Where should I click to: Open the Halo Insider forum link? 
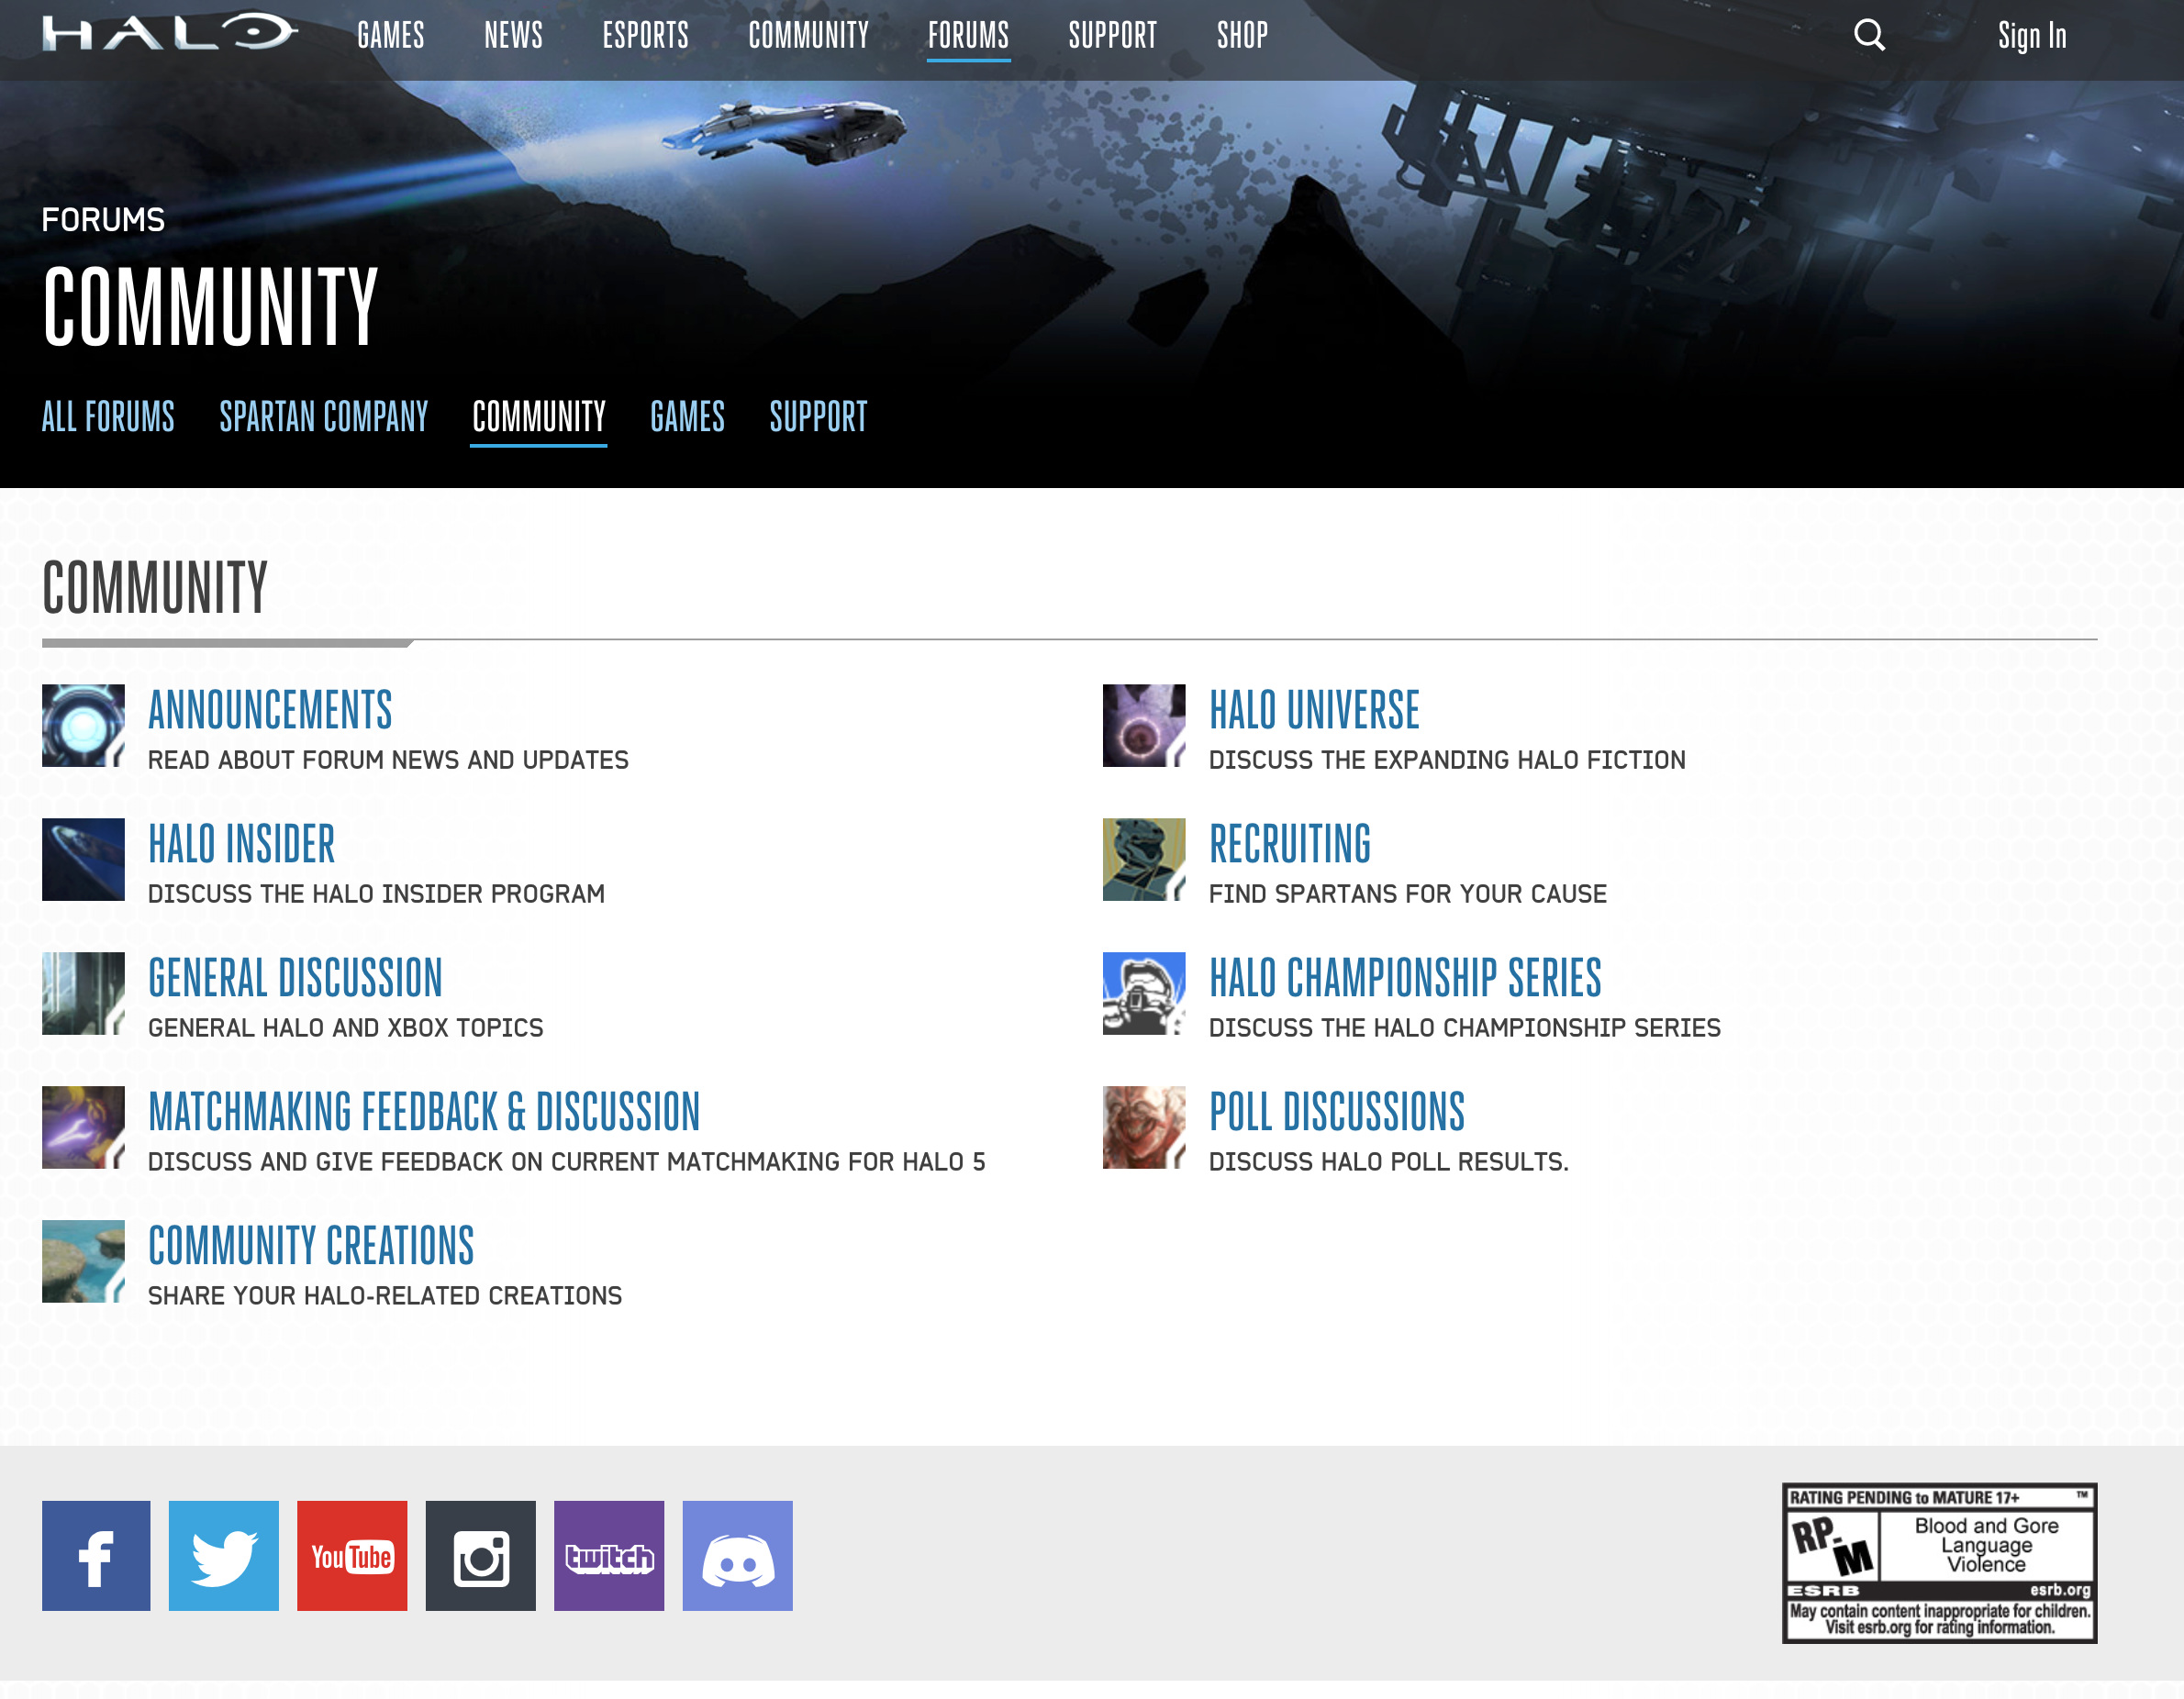tap(241, 844)
